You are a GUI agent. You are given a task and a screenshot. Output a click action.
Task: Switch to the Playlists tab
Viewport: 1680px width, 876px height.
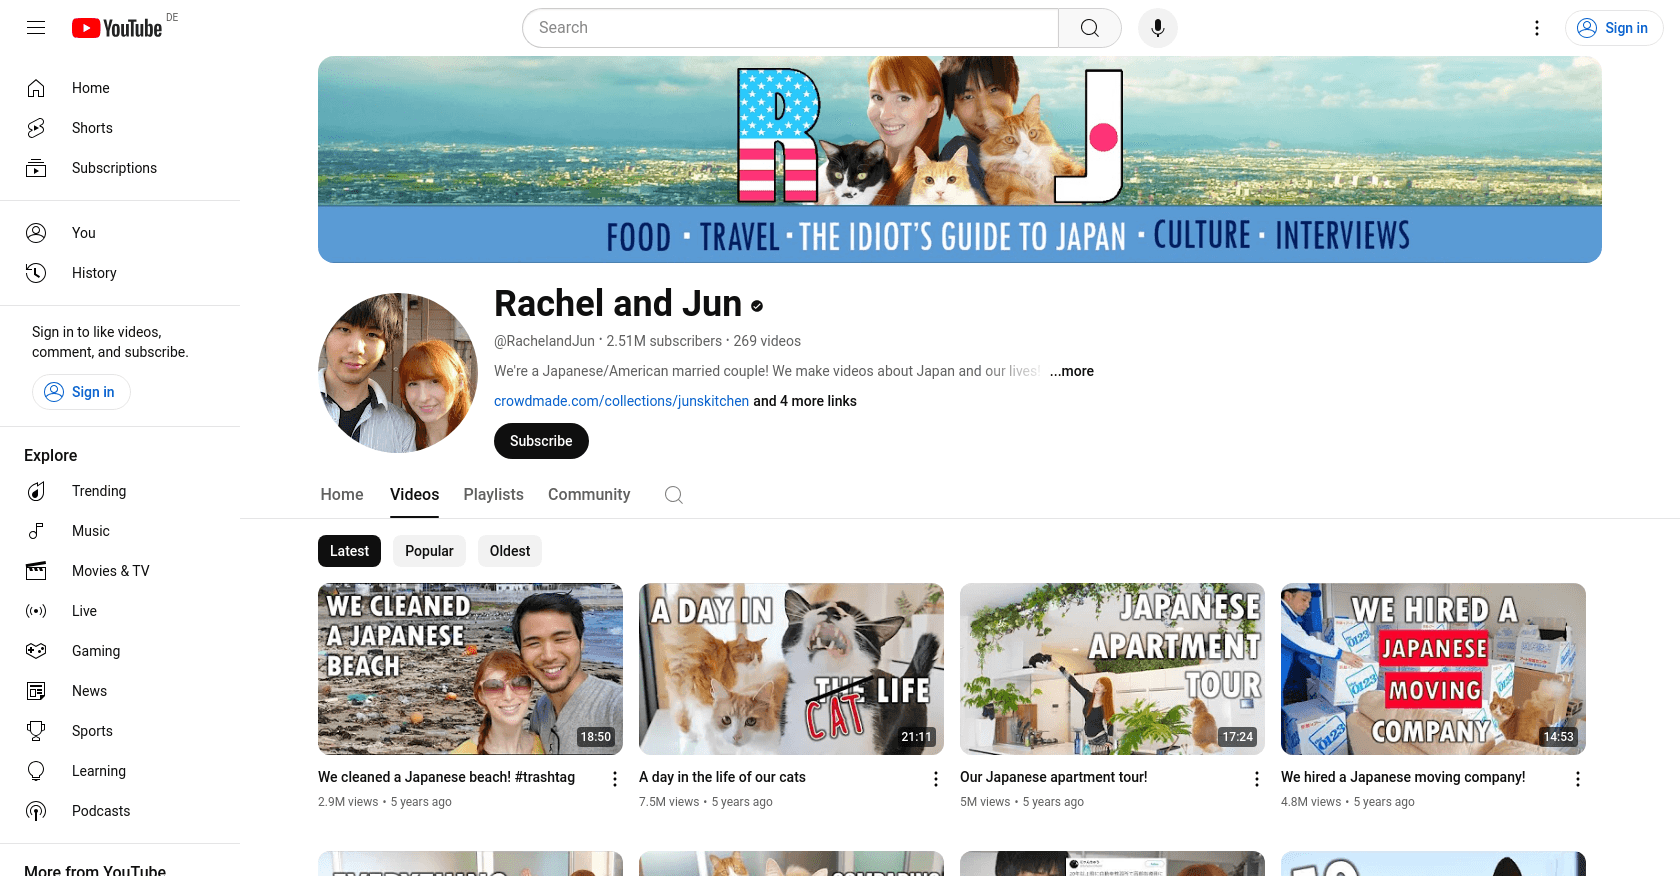click(x=493, y=495)
